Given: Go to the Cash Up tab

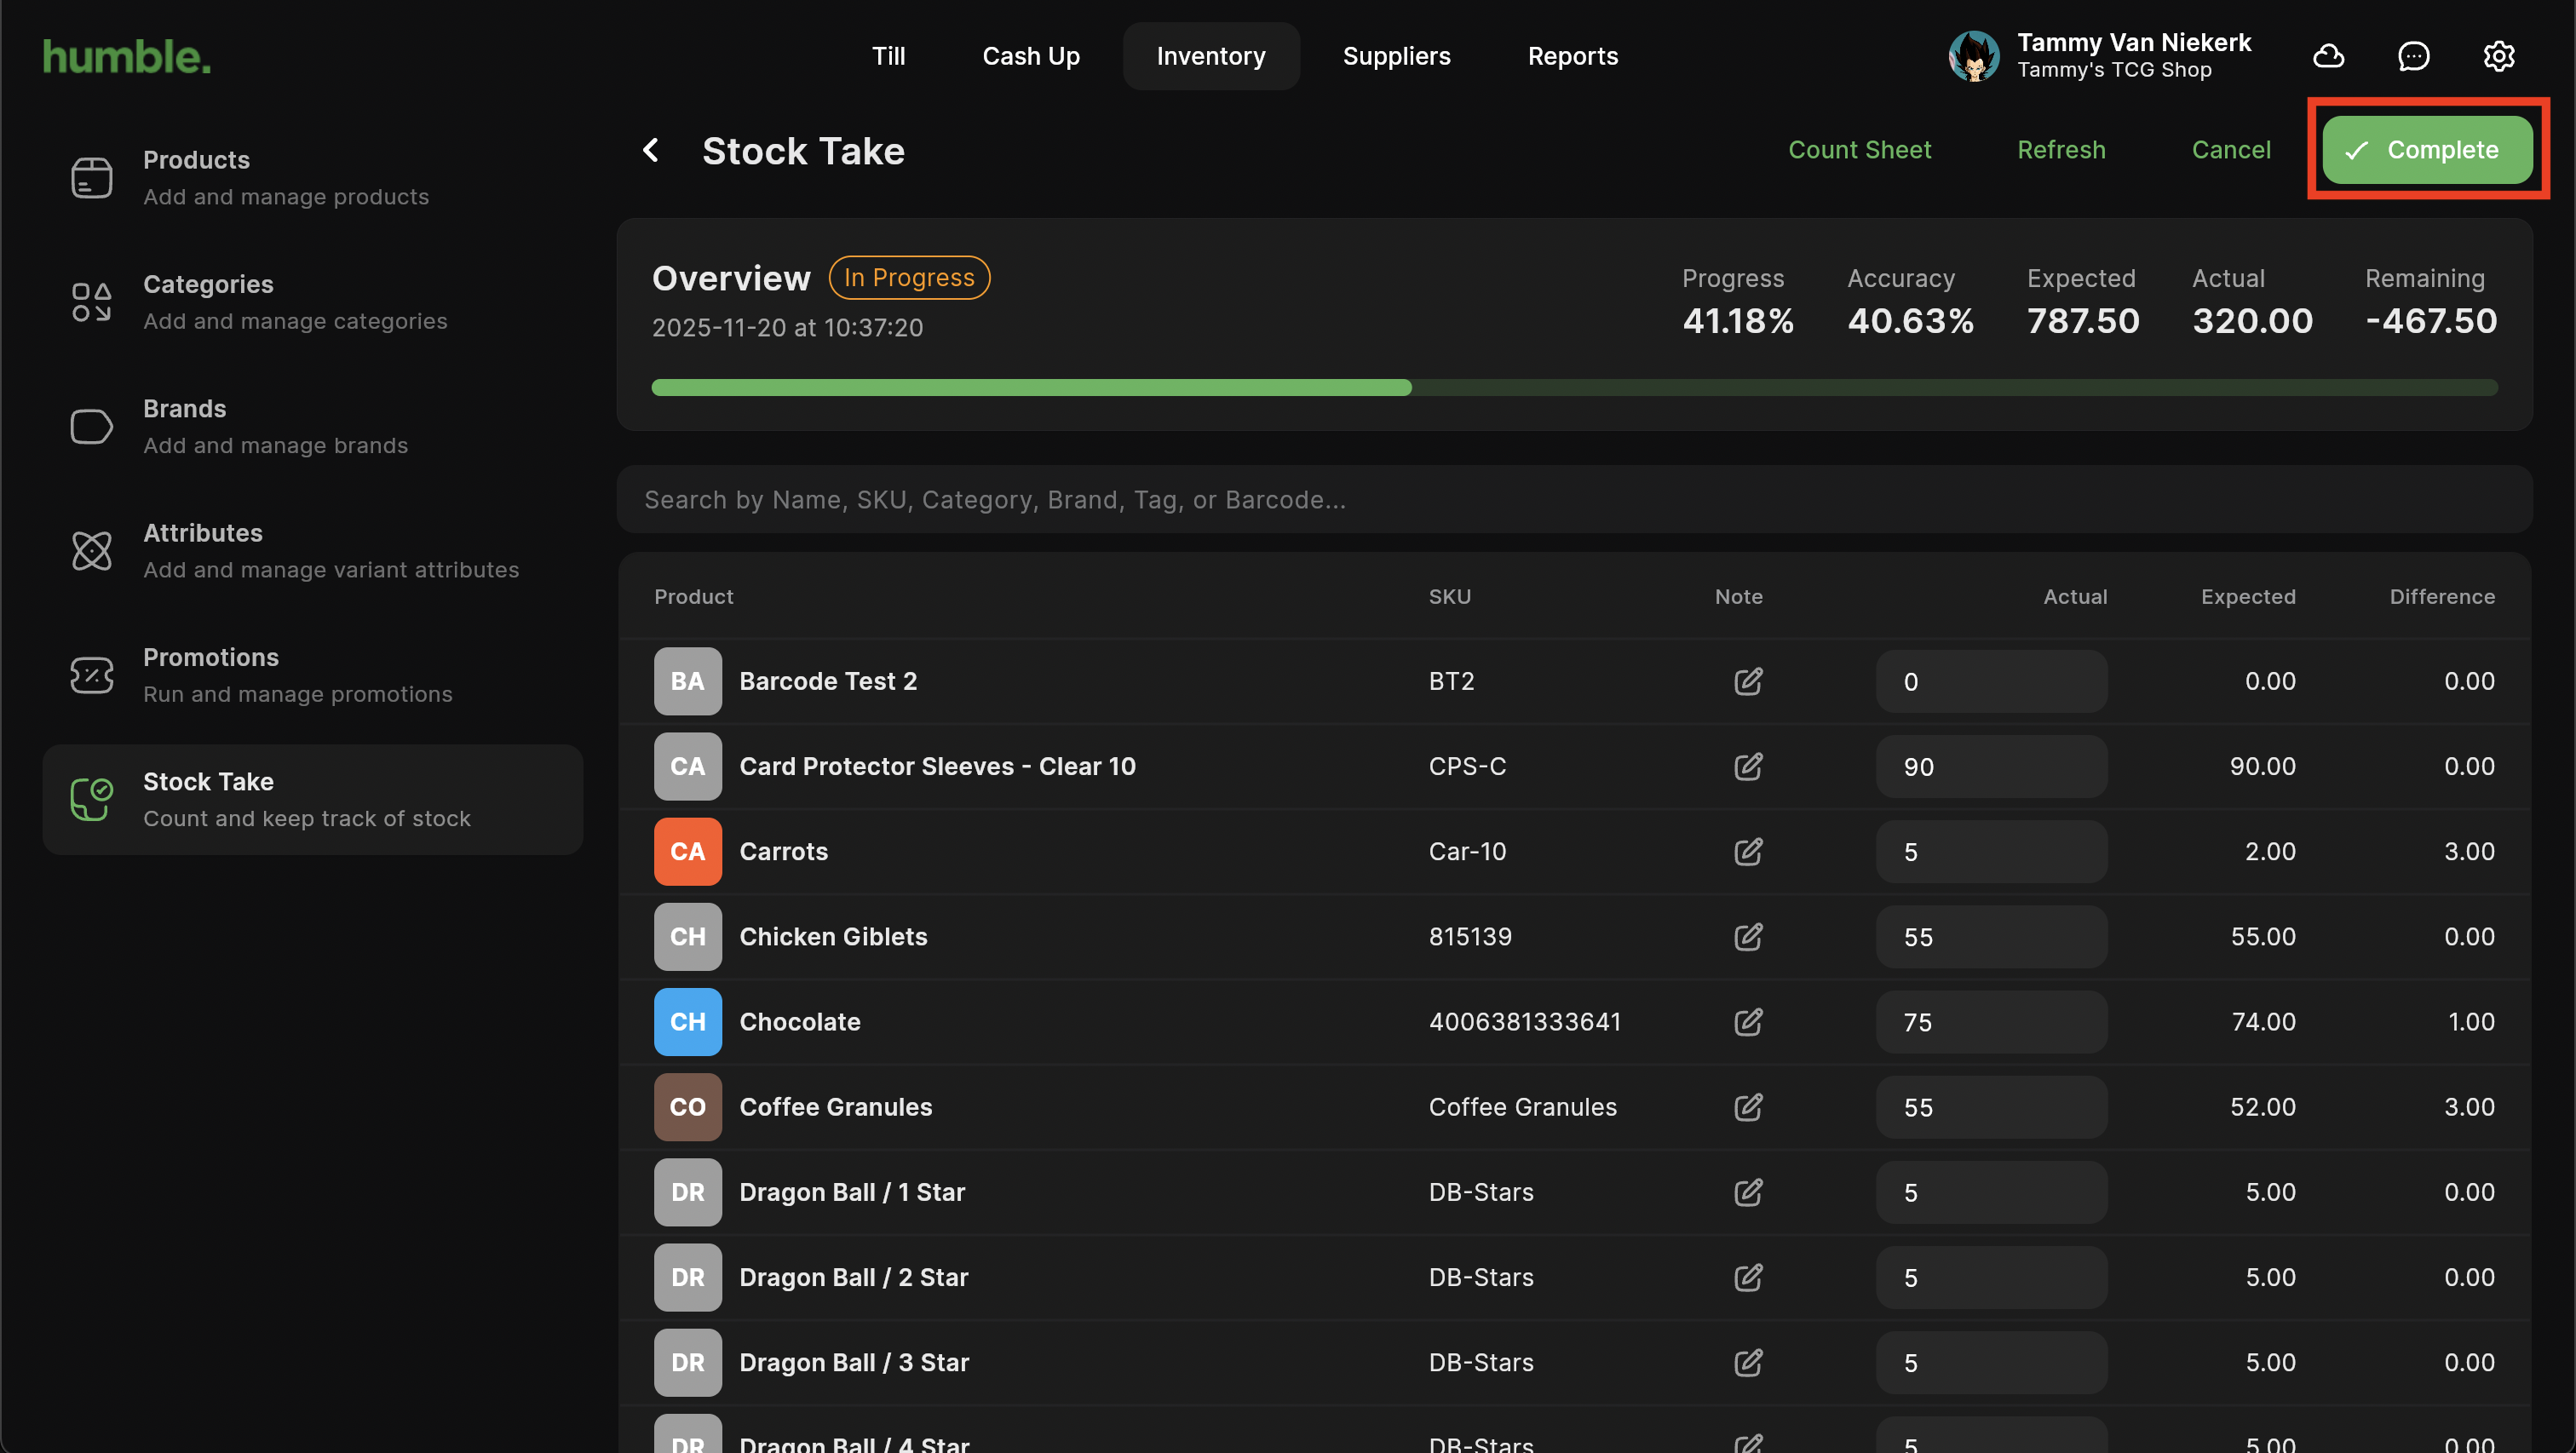Looking at the screenshot, I should [x=1030, y=56].
